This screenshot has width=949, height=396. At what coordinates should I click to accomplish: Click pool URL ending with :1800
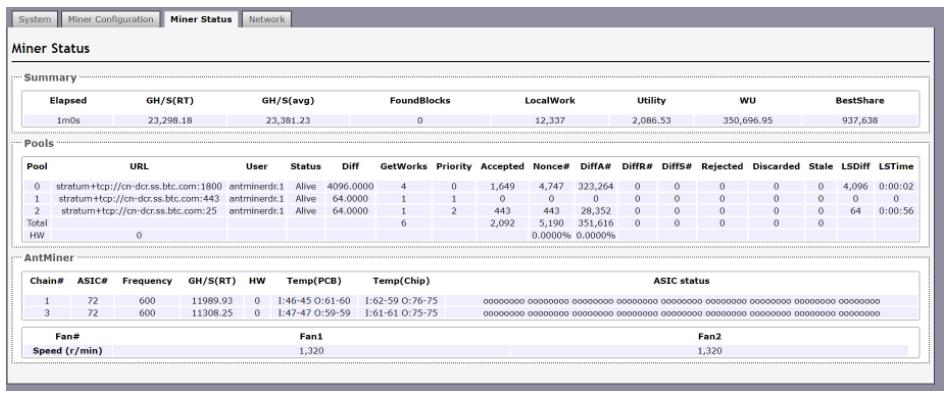coord(139,186)
